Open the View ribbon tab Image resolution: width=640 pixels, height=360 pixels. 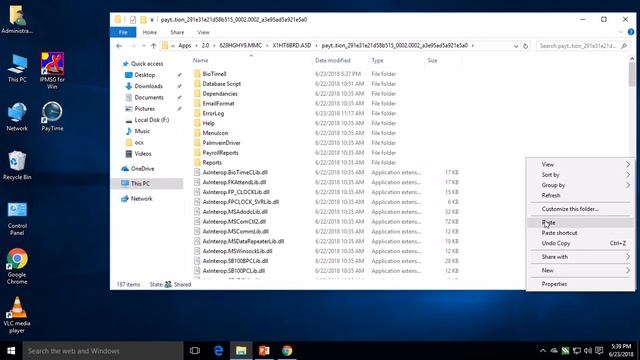click(203, 32)
